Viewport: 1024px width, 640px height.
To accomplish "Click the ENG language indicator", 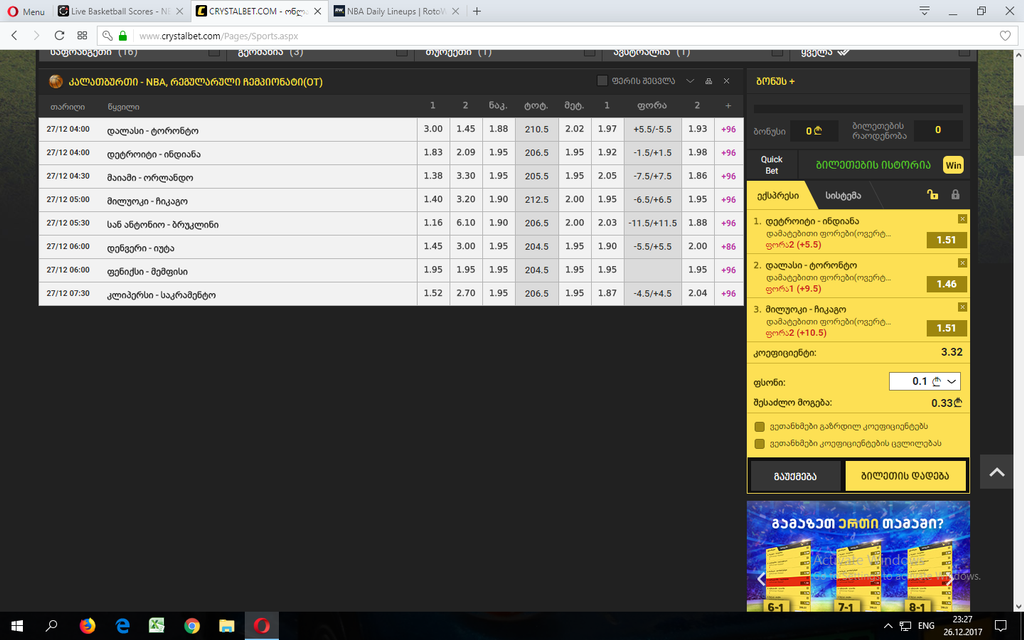I will pos(926,626).
